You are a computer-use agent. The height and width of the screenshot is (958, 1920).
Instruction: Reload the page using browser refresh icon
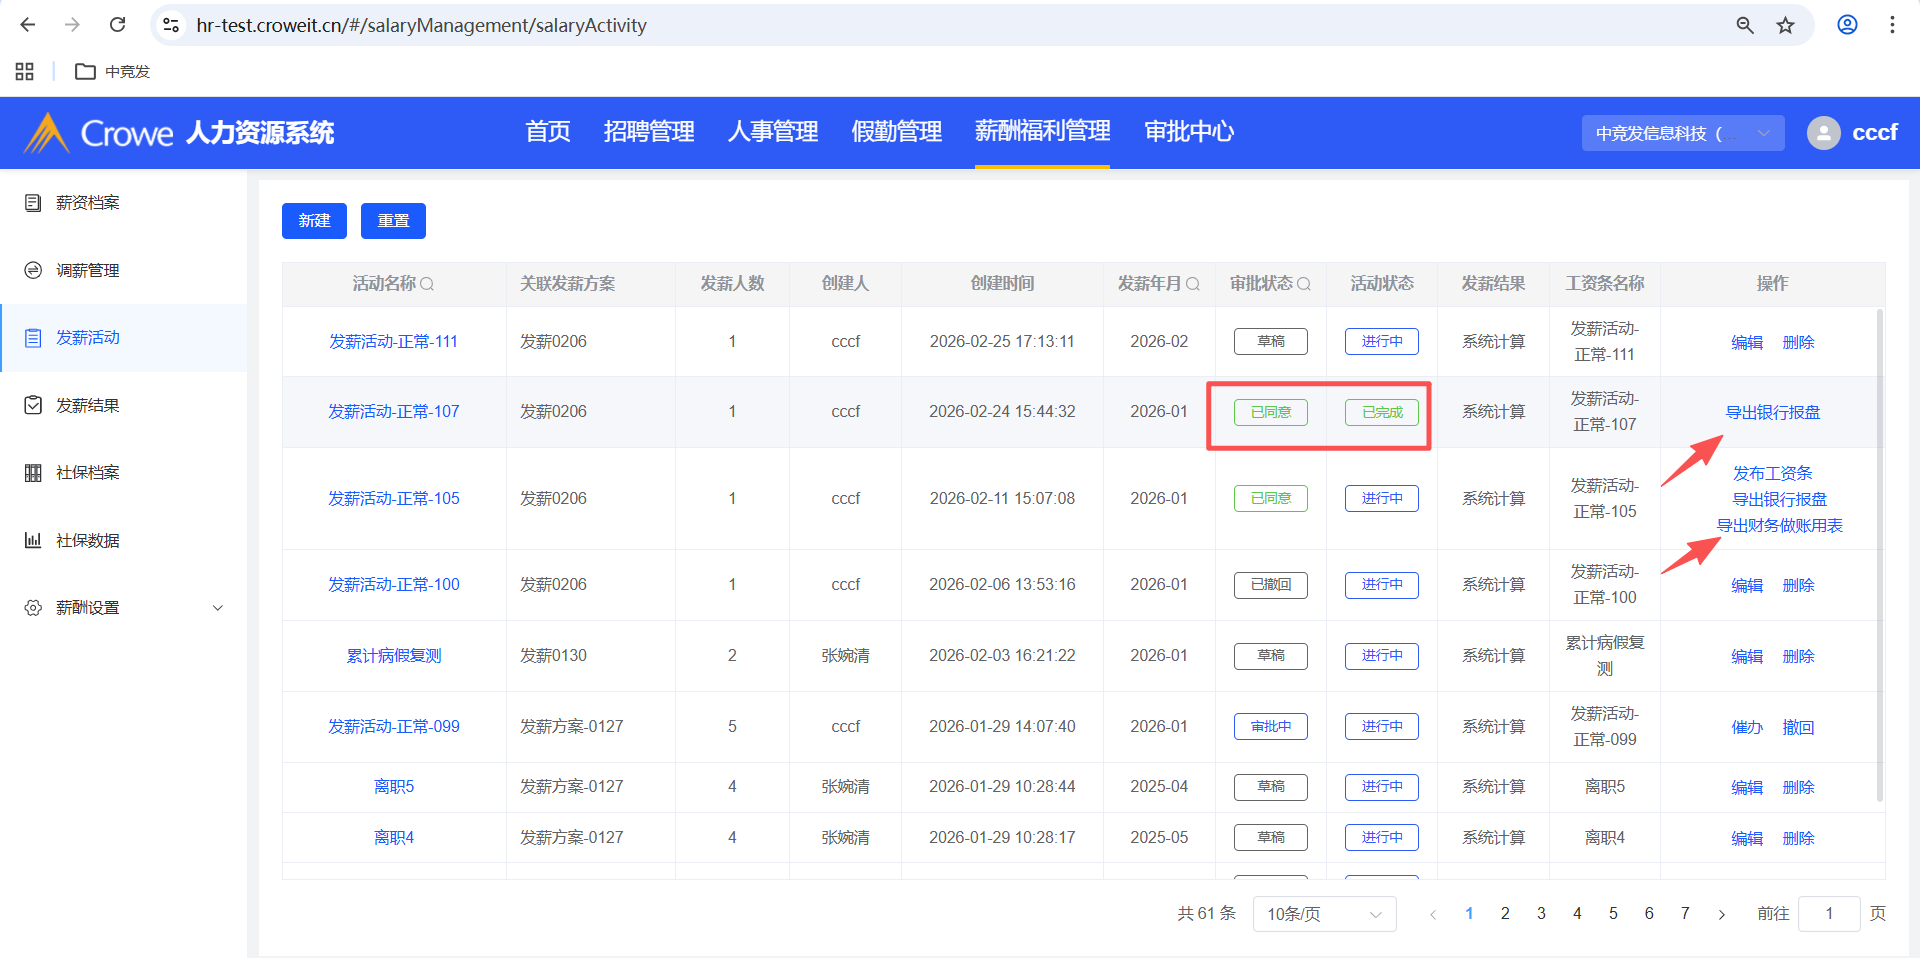pos(117,25)
